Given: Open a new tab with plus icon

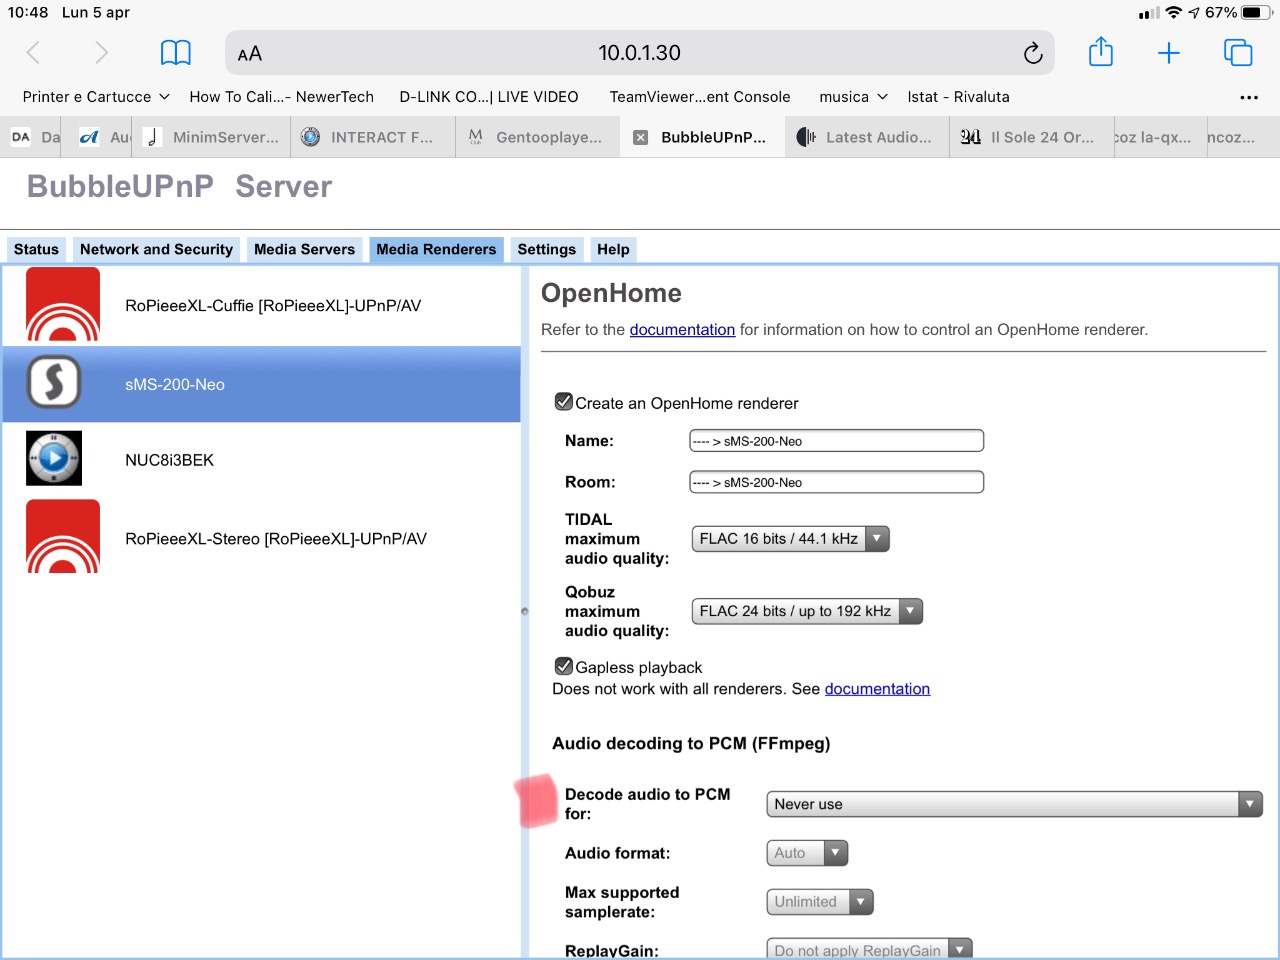Looking at the screenshot, I should tap(1169, 53).
